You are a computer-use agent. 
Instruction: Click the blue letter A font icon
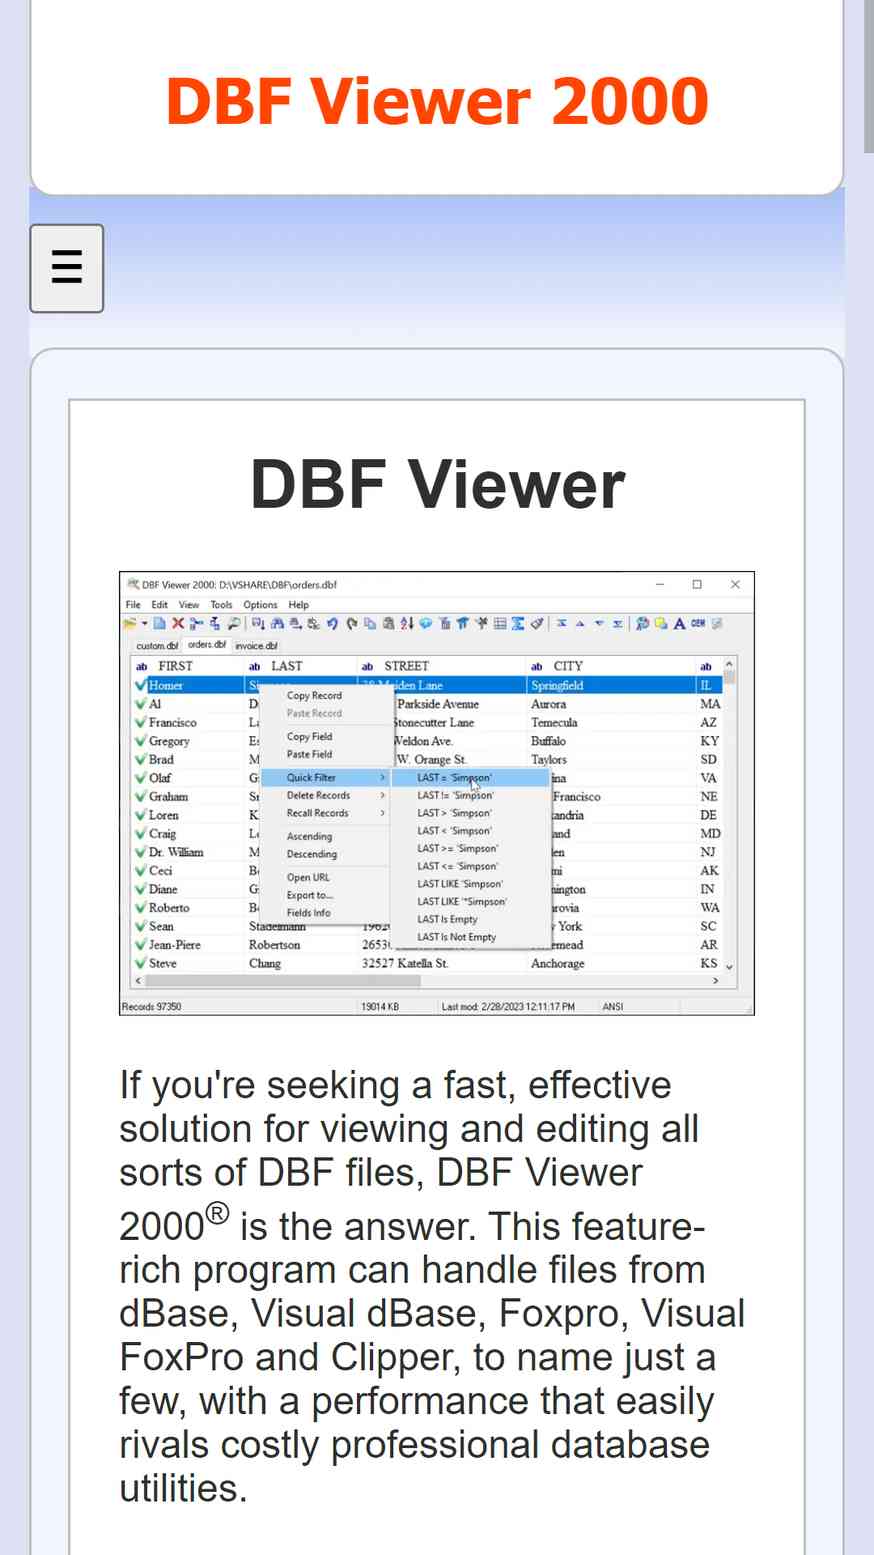679,623
